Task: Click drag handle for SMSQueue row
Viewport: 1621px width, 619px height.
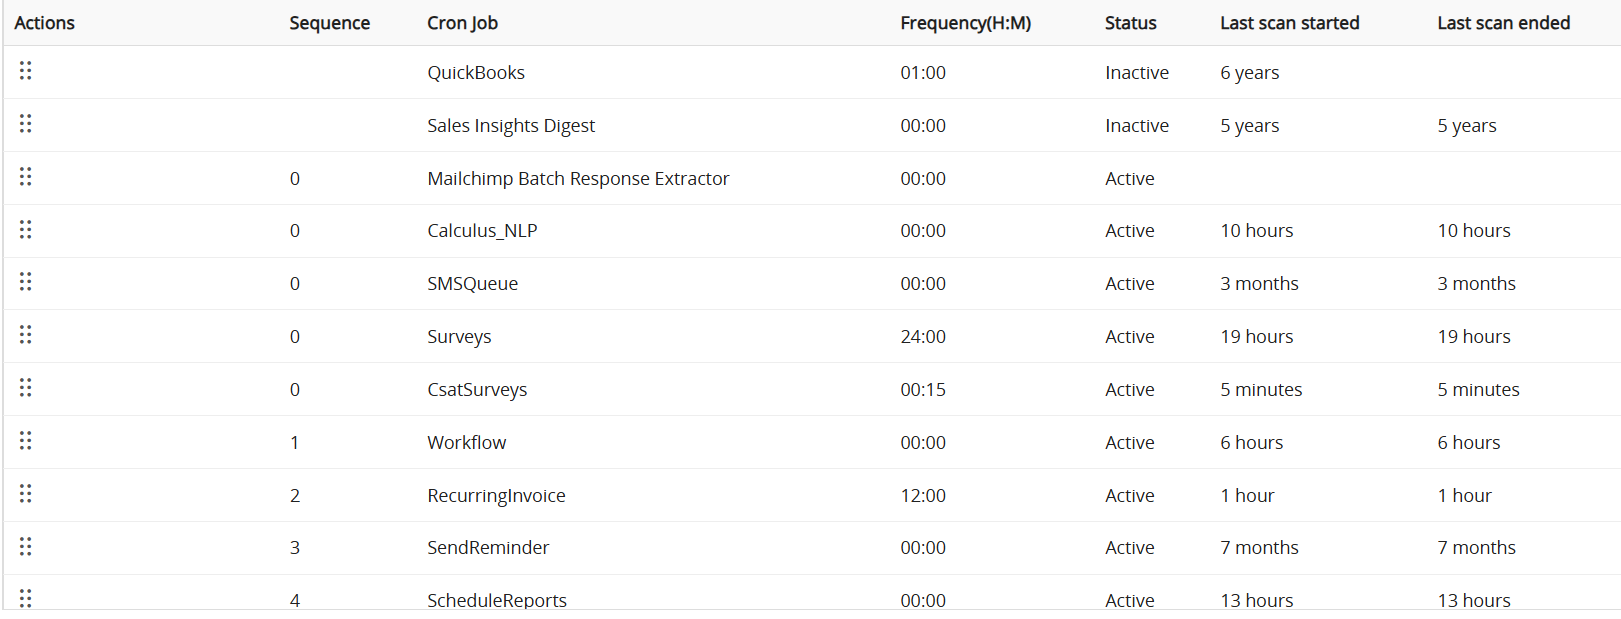Action: pos(26,282)
